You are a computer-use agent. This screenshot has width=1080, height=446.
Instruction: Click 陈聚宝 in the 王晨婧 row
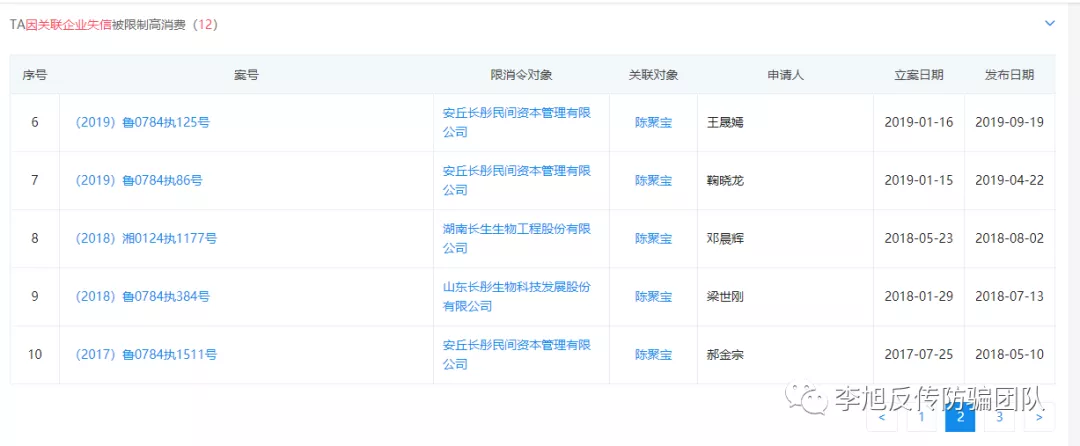tap(654, 123)
